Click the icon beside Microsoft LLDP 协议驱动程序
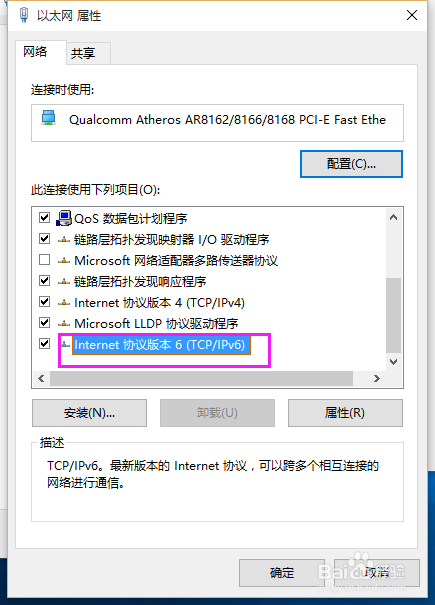435x605 pixels. coord(64,324)
